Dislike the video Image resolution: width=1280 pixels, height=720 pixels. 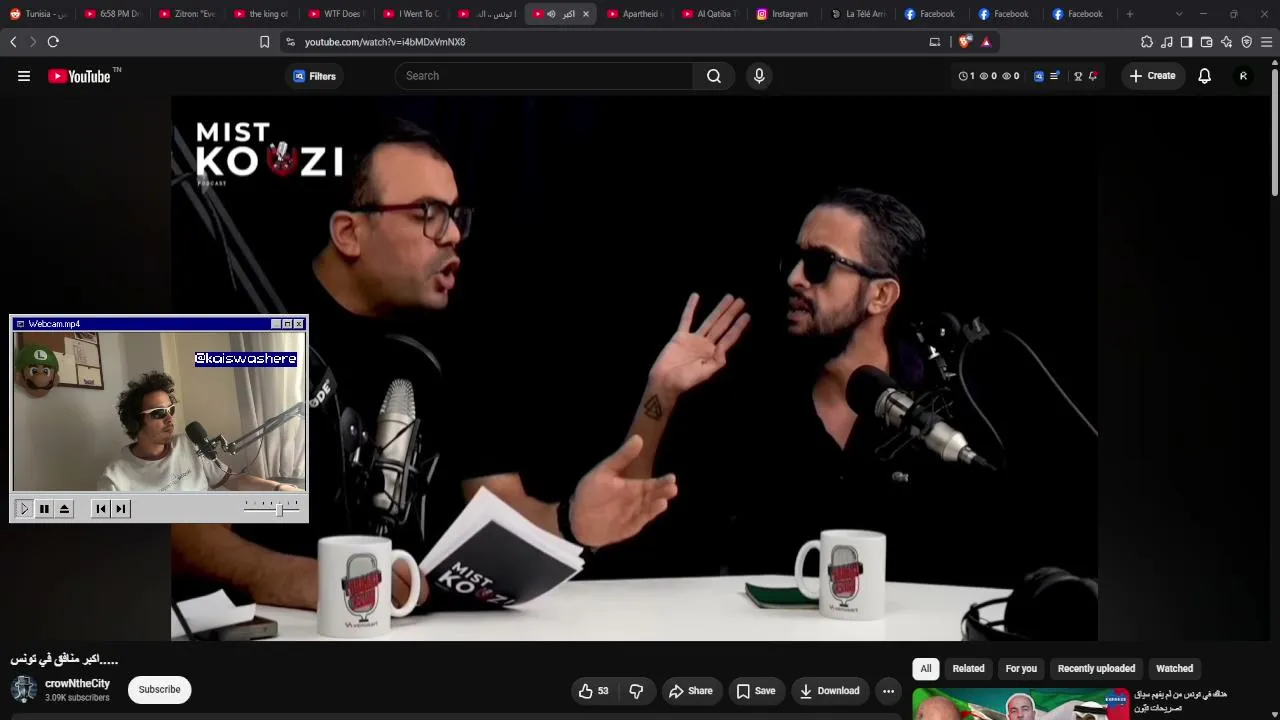click(636, 691)
